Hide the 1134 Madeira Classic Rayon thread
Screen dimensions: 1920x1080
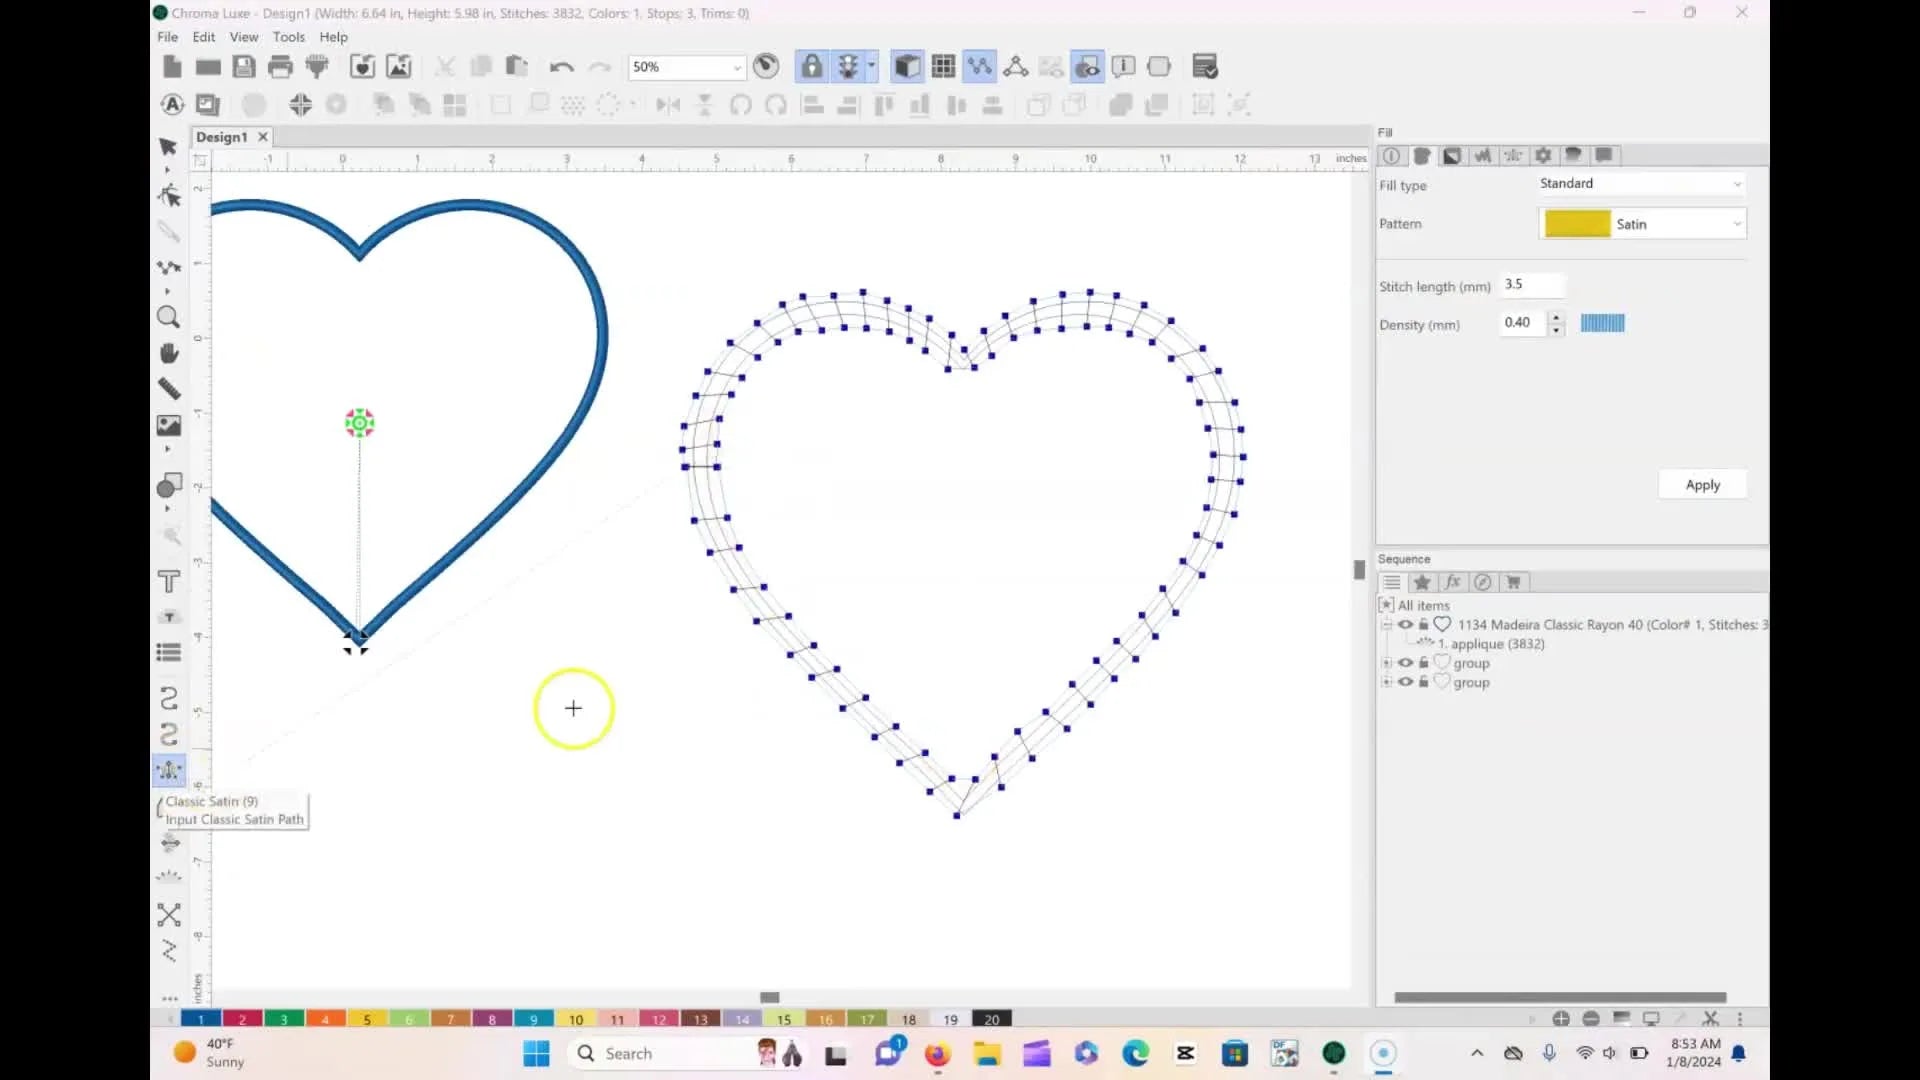(1405, 625)
